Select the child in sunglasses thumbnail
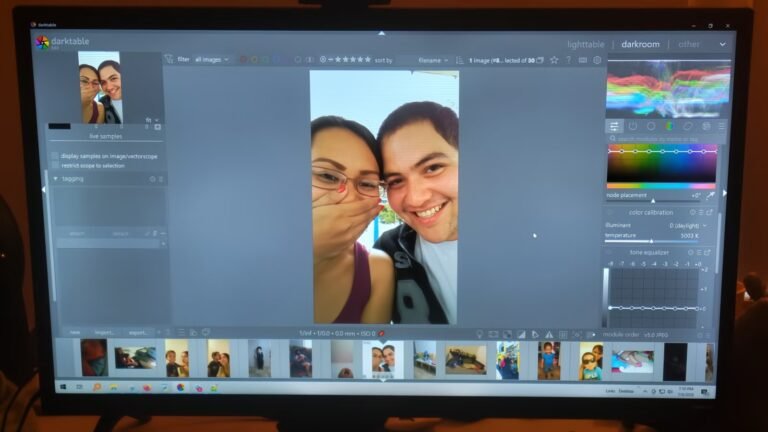This screenshot has width=768, height=432. [x=591, y=361]
